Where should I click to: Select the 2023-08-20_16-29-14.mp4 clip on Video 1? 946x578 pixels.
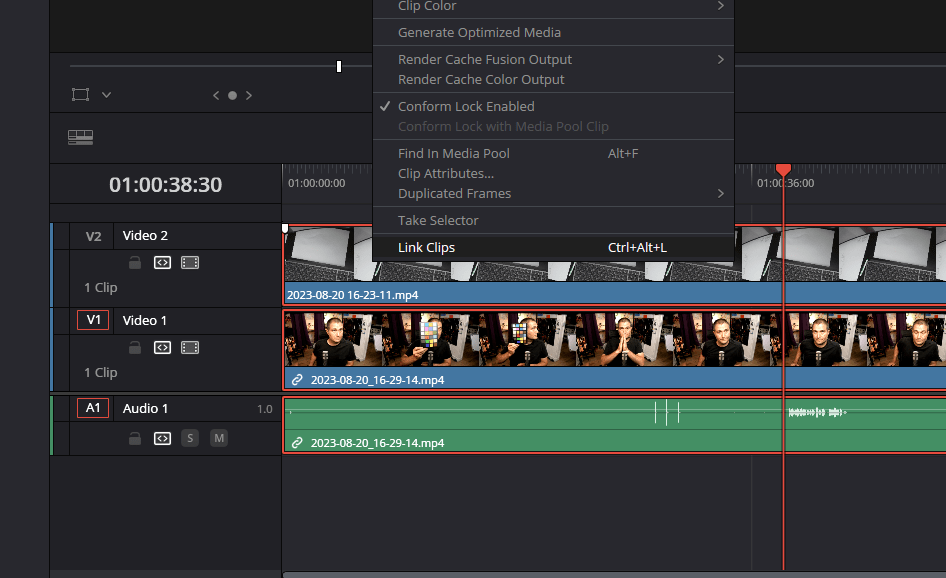pos(615,350)
